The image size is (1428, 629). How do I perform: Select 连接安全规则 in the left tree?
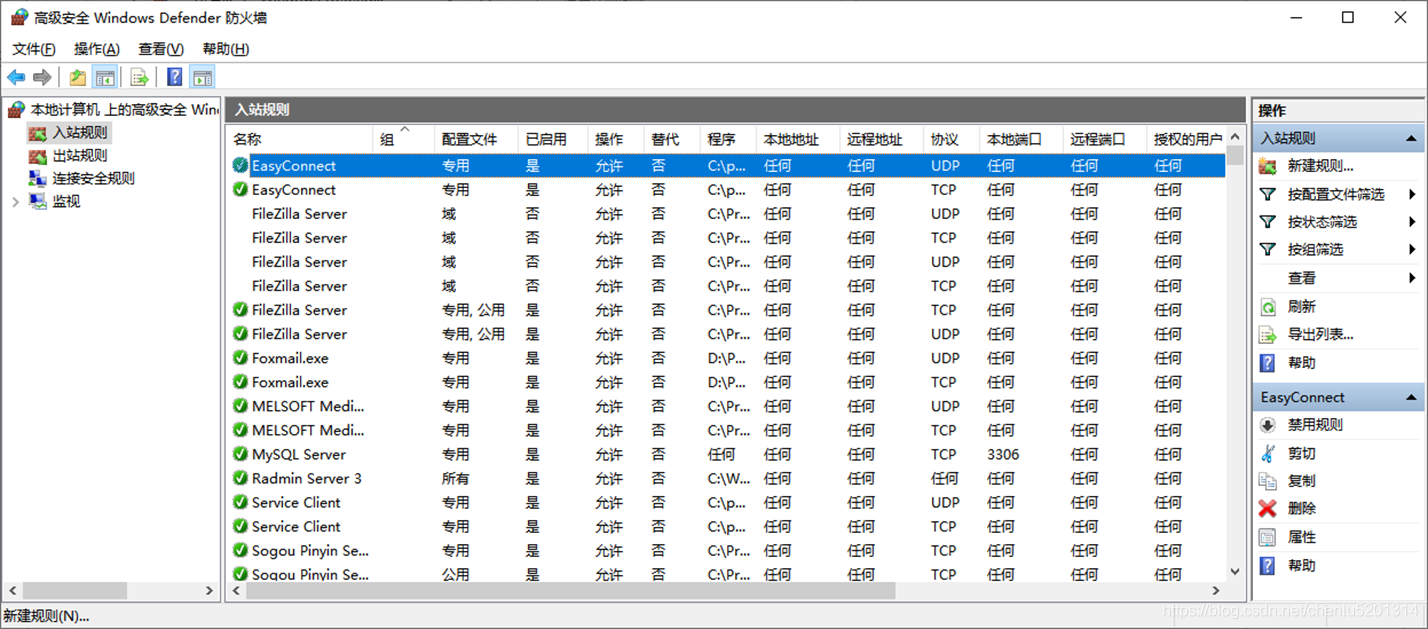click(93, 178)
